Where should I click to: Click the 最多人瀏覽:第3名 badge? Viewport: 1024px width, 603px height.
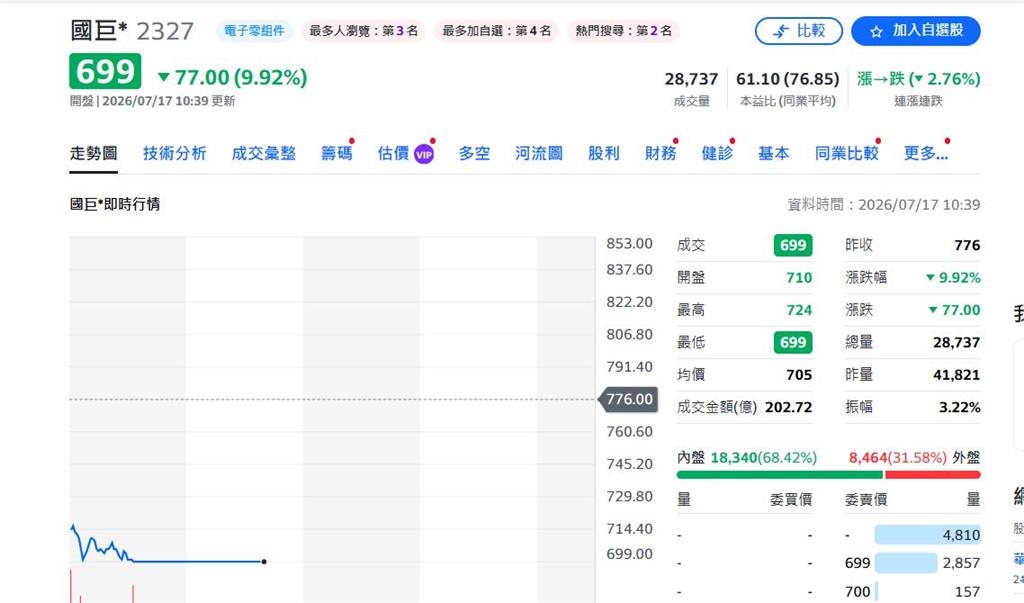tap(364, 31)
